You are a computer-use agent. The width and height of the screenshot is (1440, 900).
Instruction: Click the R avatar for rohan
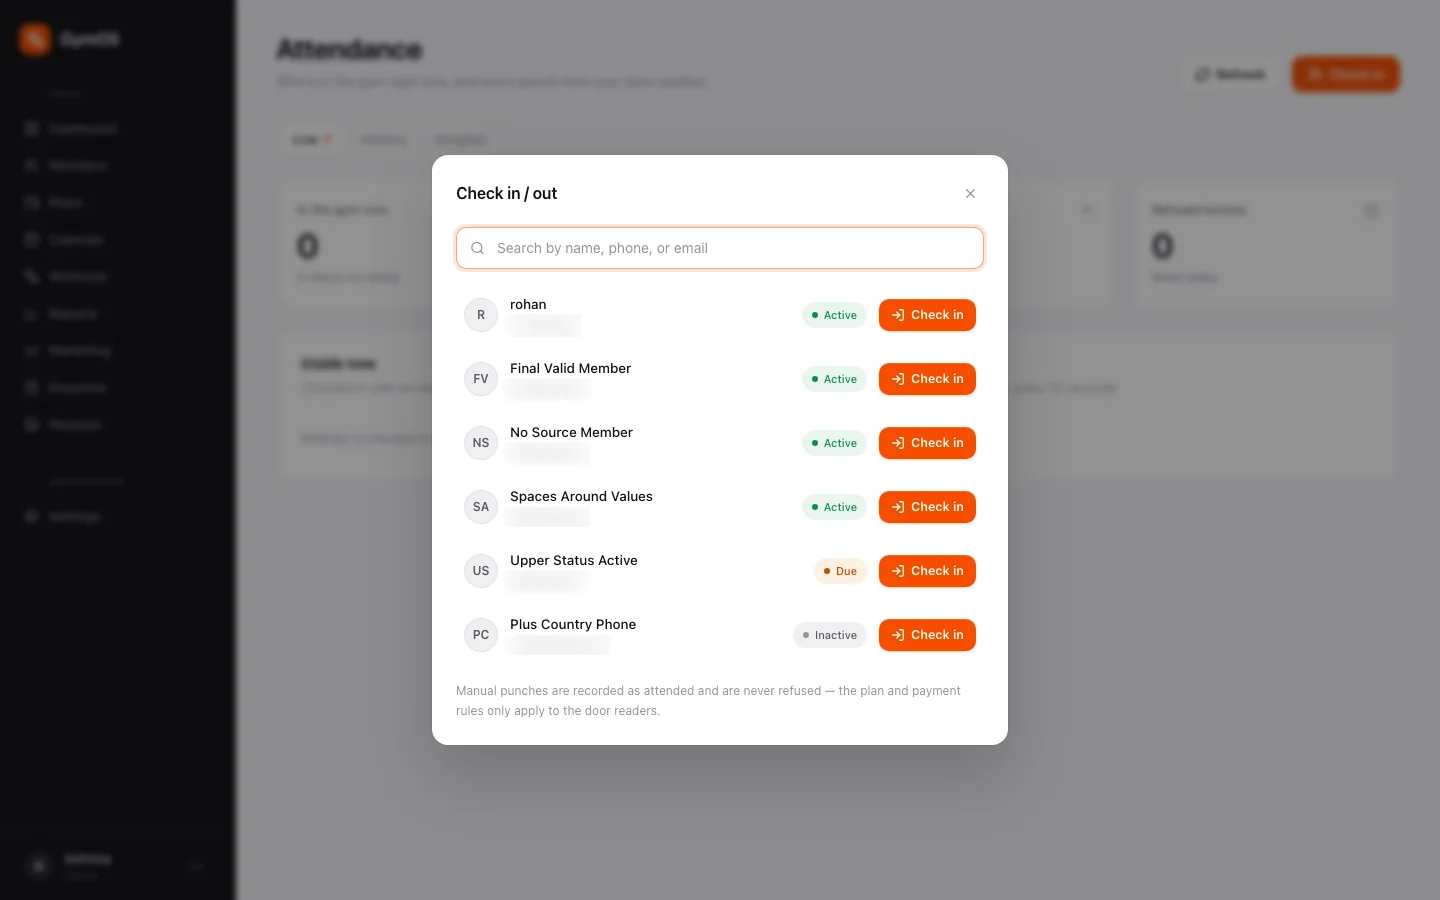[x=481, y=315]
